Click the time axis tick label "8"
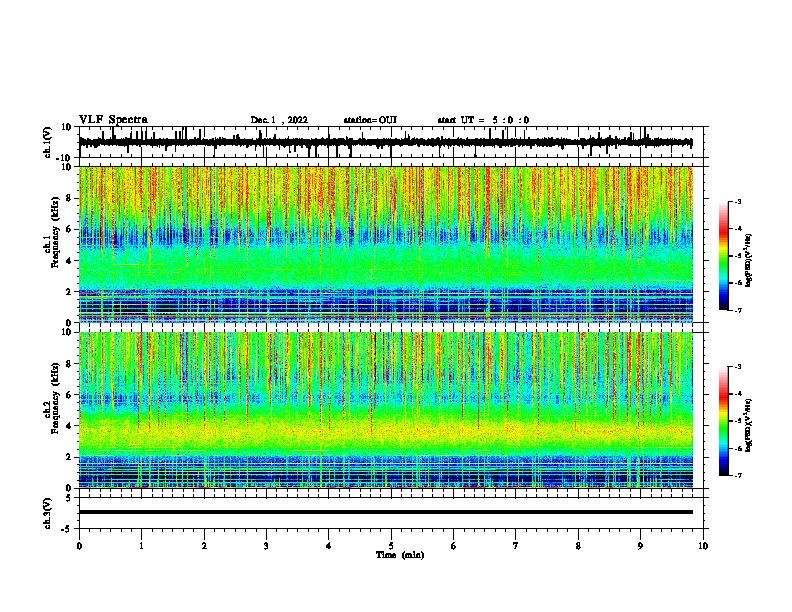 pos(578,546)
